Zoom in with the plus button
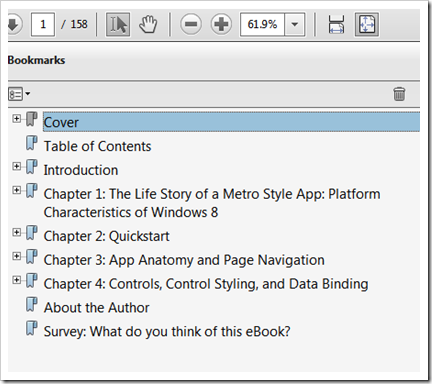432x384 pixels. pos(221,24)
